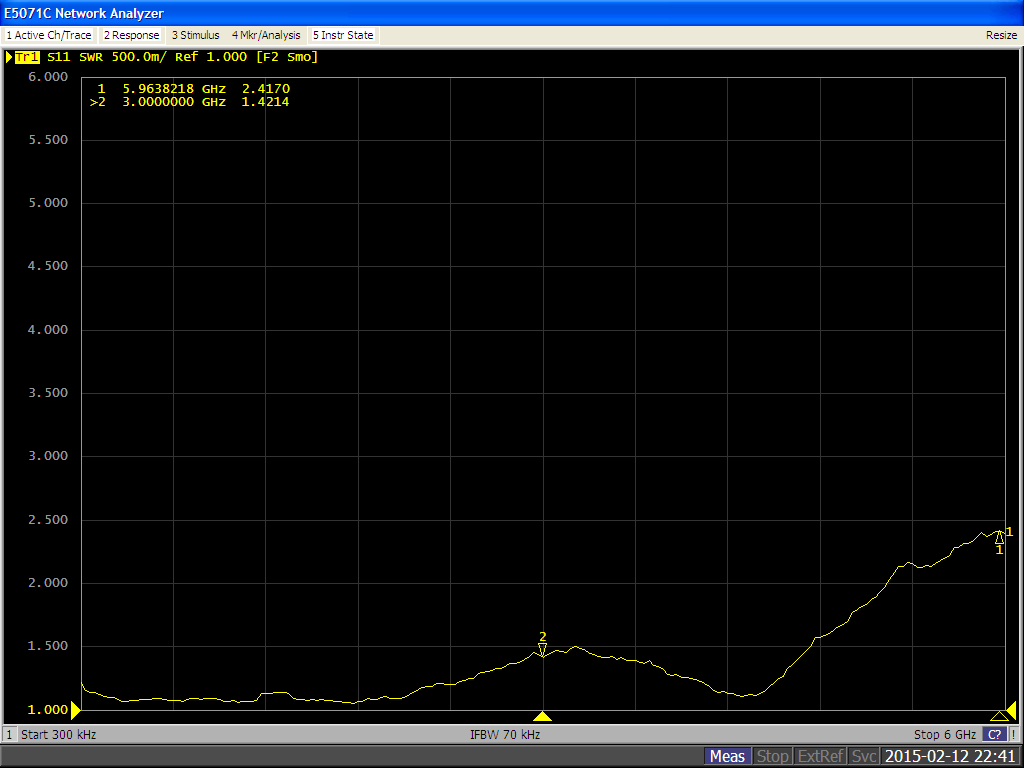Click the marker 1 position indicator on bottom axis
This screenshot has width=1024, height=768.
(999, 716)
